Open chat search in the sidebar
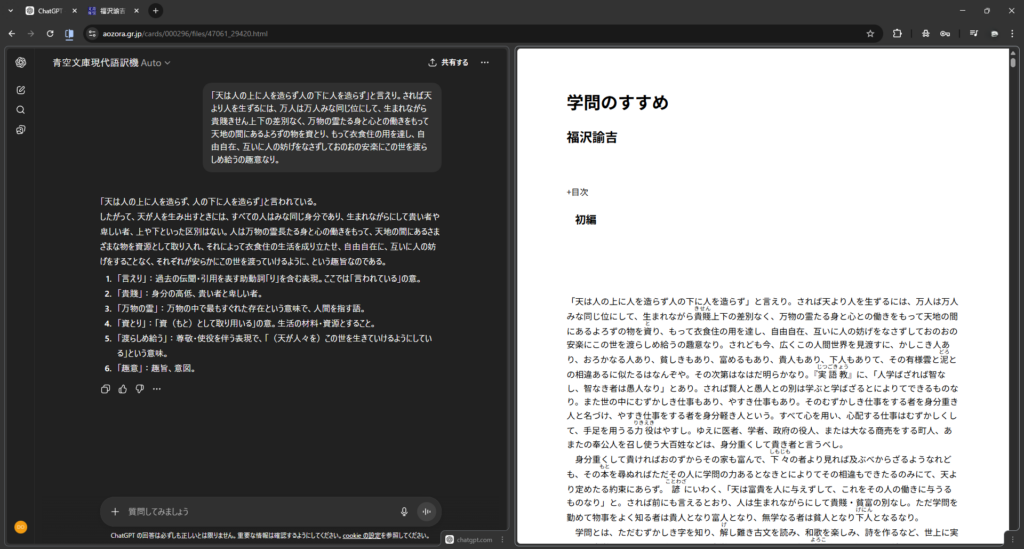 [20, 110]
